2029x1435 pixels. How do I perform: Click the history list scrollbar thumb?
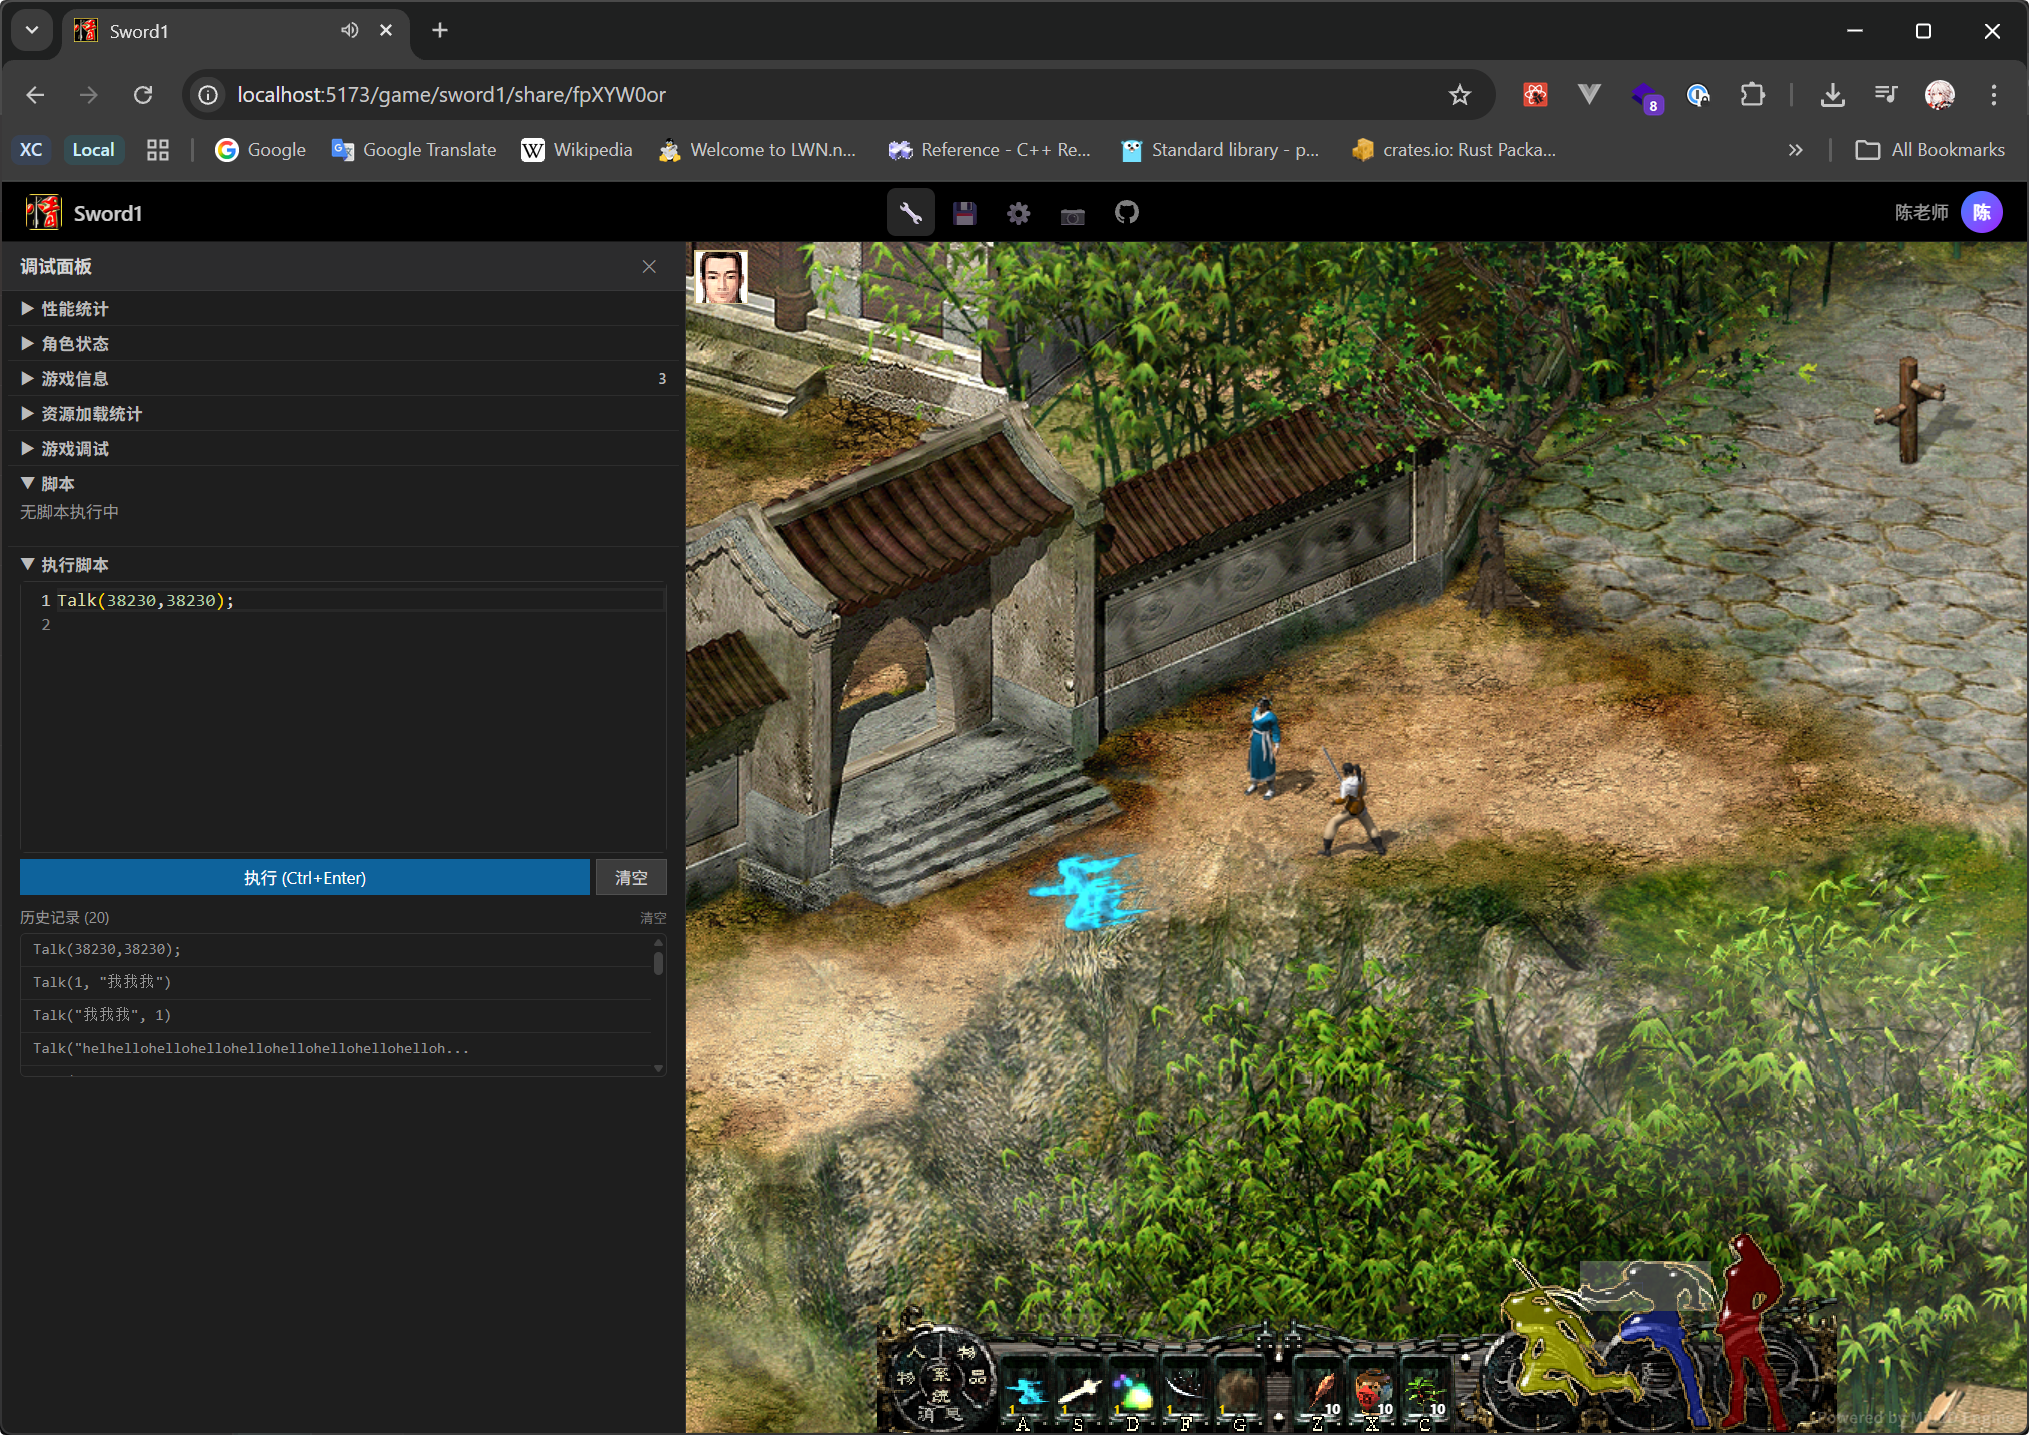tap(658, 963)
